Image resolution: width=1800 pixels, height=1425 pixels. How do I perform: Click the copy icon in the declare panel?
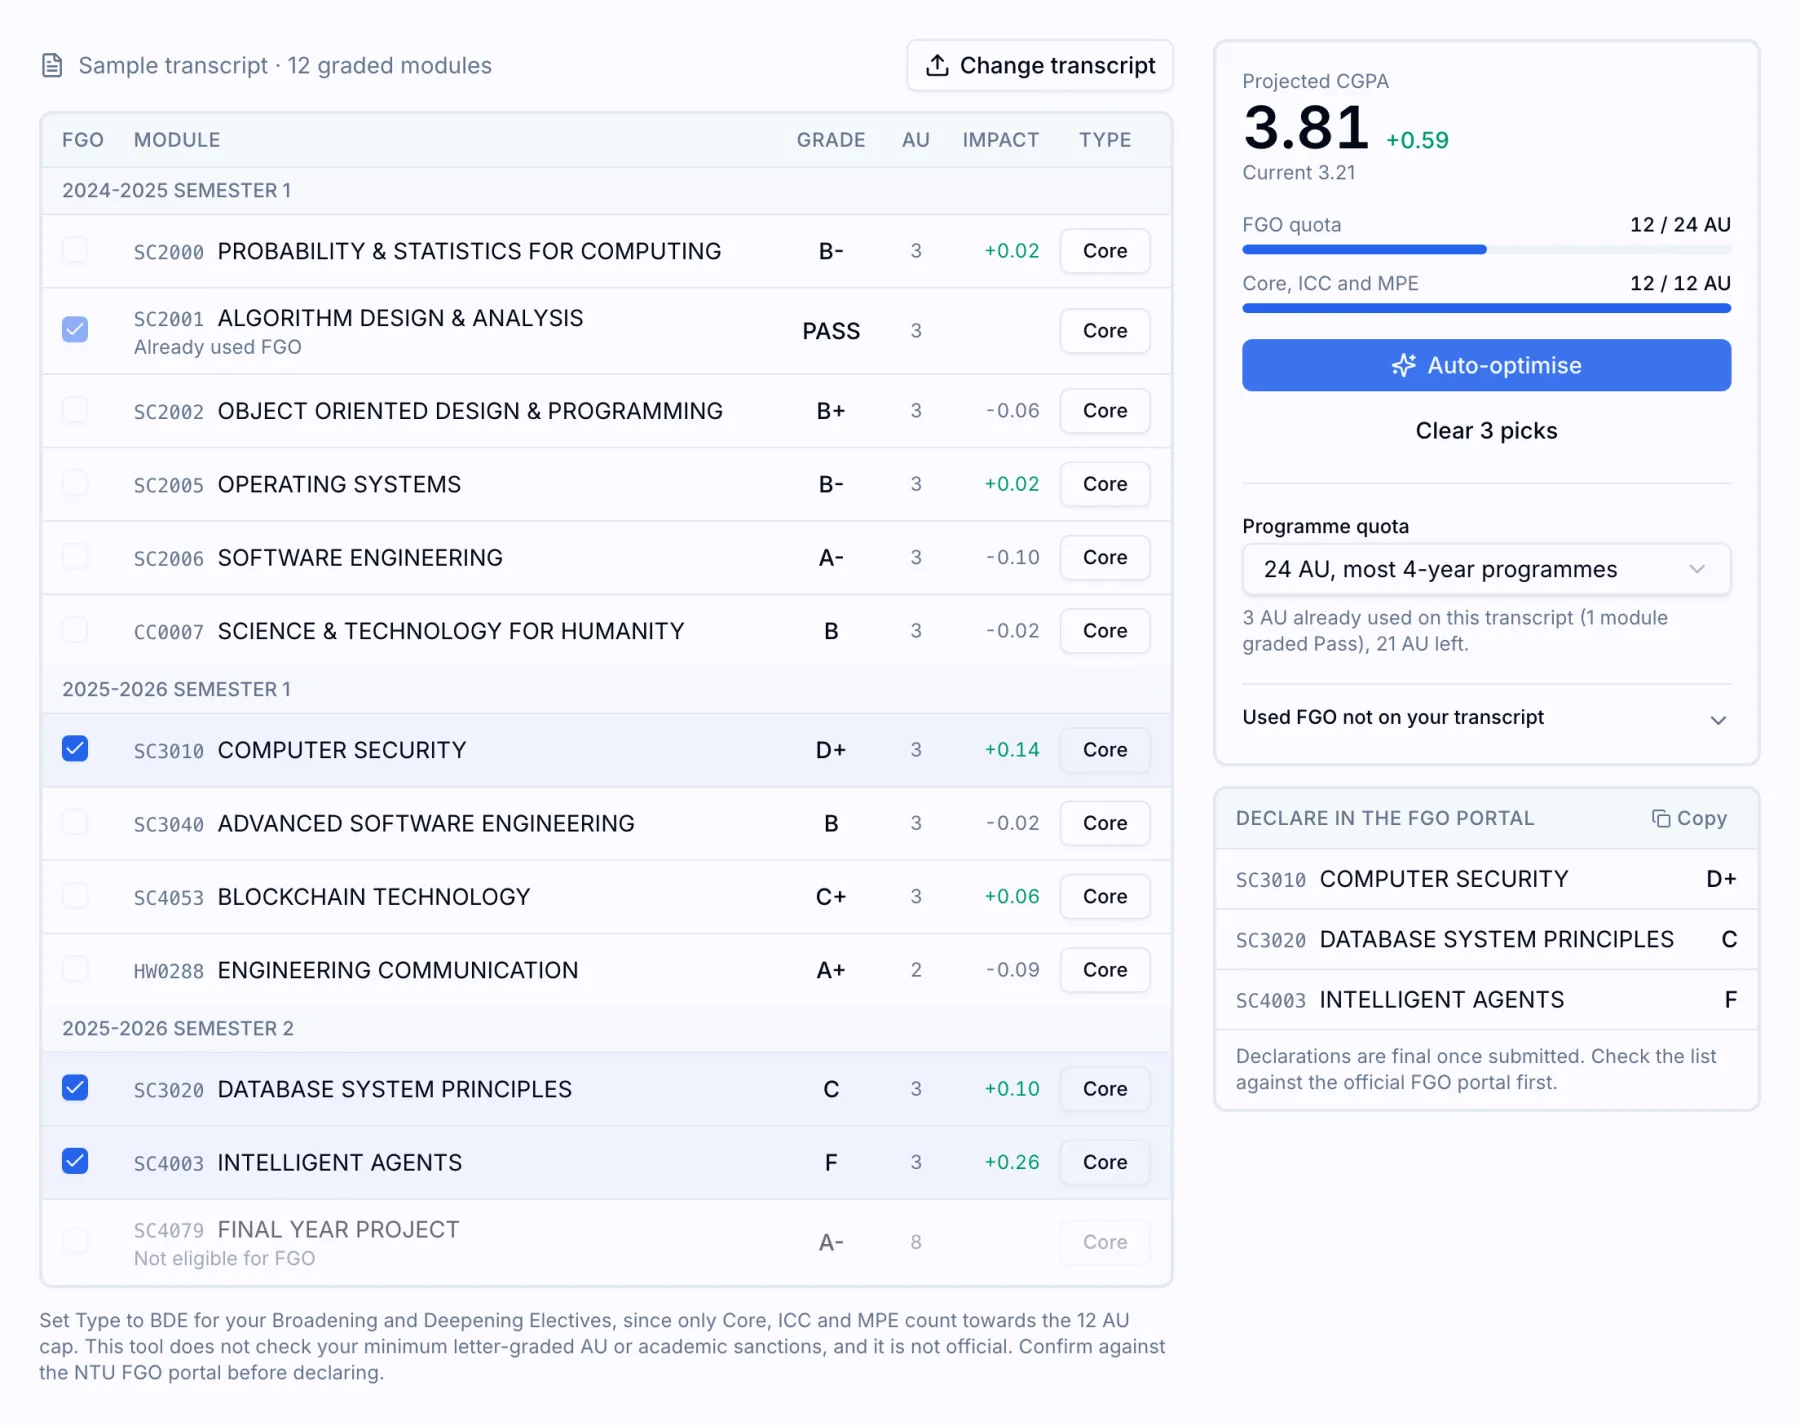tap(1661, 819)
